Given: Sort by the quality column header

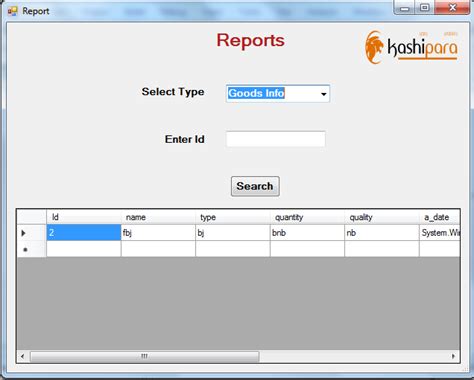Looking at the screenshot, I should click(x=382, y=217).
